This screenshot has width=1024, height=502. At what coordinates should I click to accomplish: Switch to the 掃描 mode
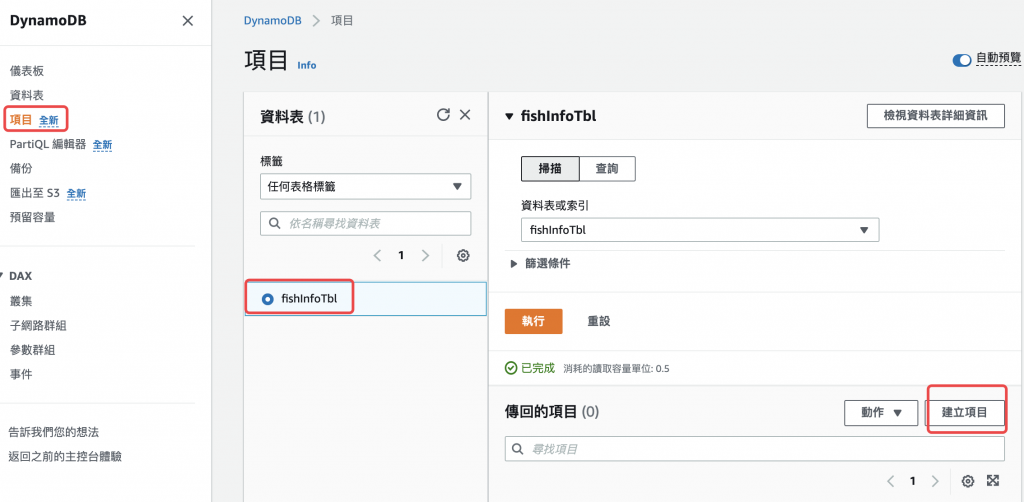pos(550,168)
